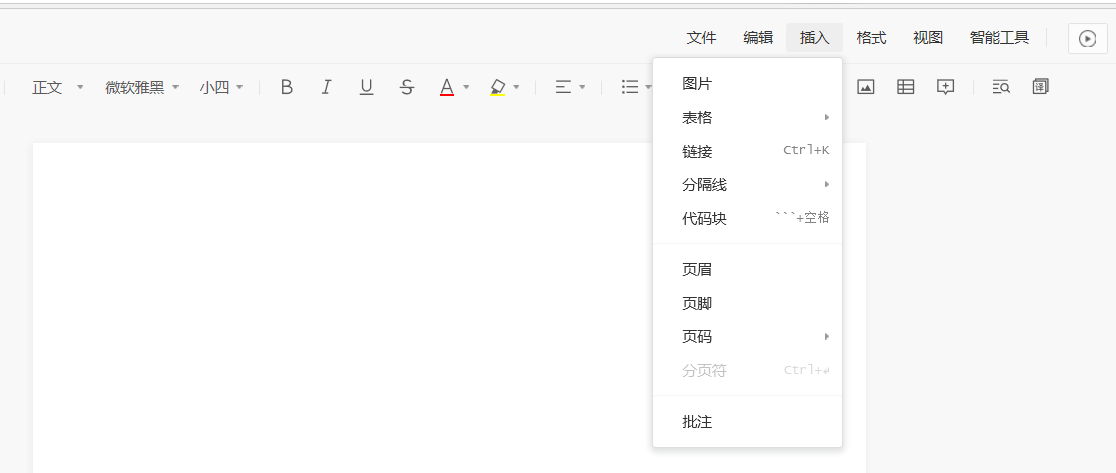
Task: Expand the 分隔线 submenu
Action: pyautogui.click(x=747, y=185)
